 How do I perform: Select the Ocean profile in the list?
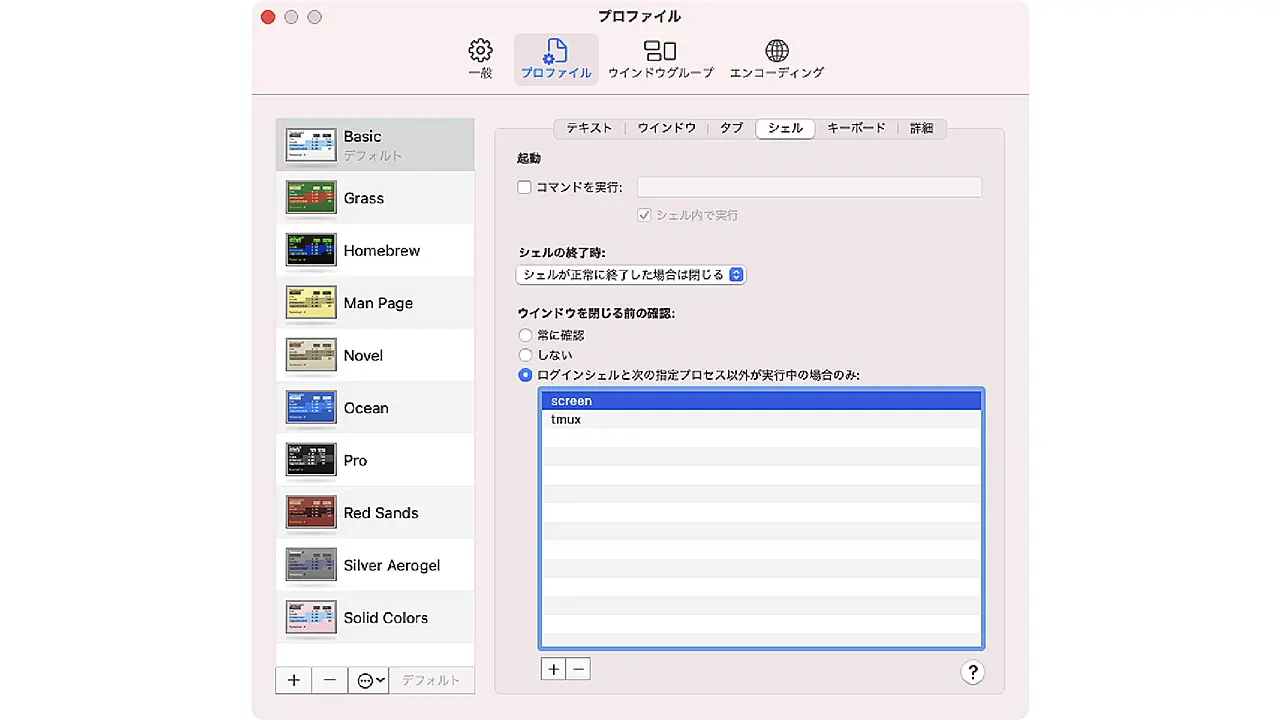366,408
